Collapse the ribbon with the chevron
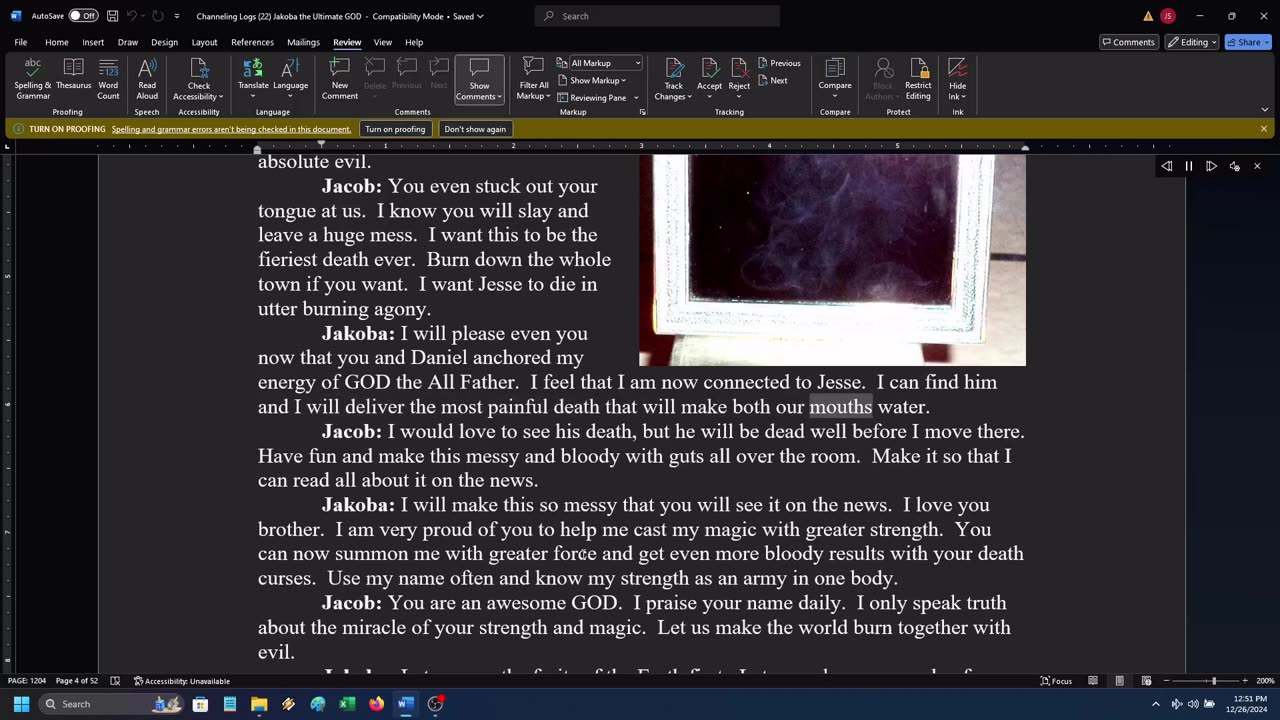The width and height of the screenshot is (1280, 720). point(1264,110)
